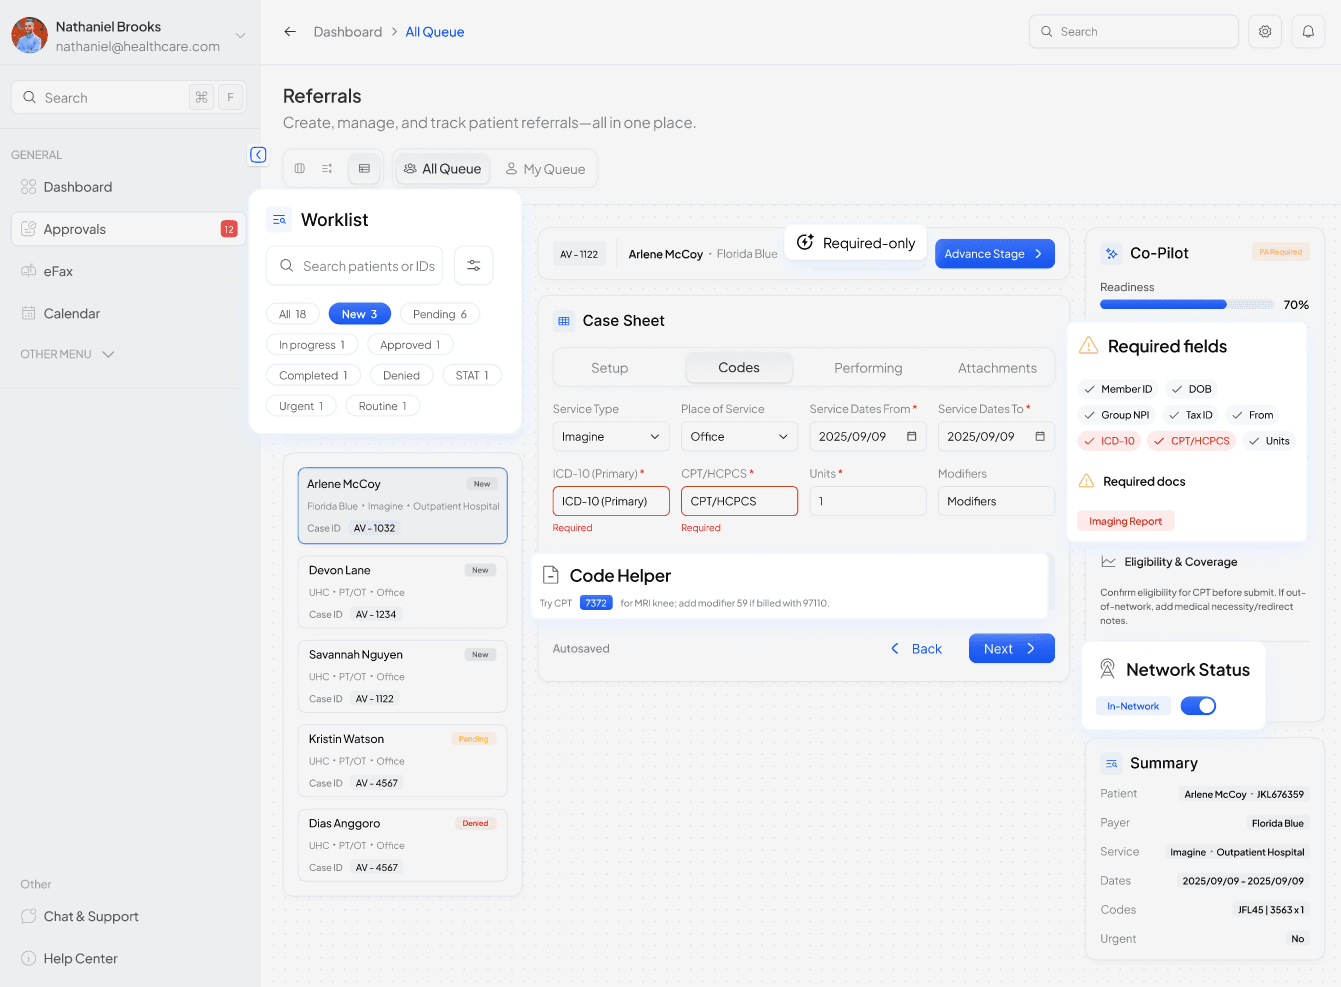Select the New 3 filter chip

(x=359, y=314)
